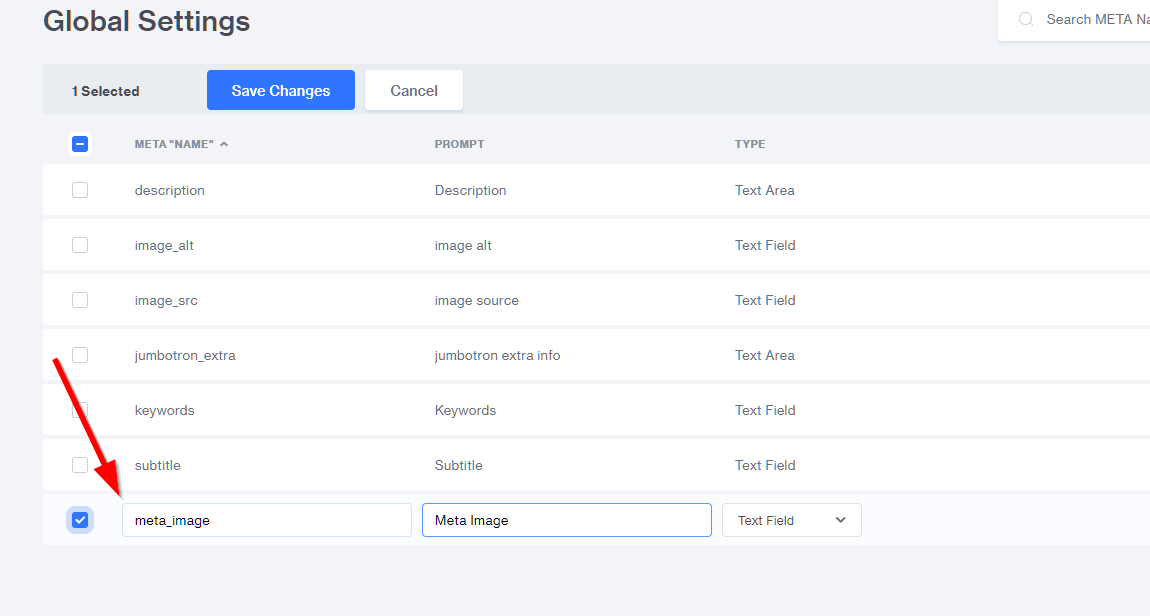Click the meta_image name input field

266,520
